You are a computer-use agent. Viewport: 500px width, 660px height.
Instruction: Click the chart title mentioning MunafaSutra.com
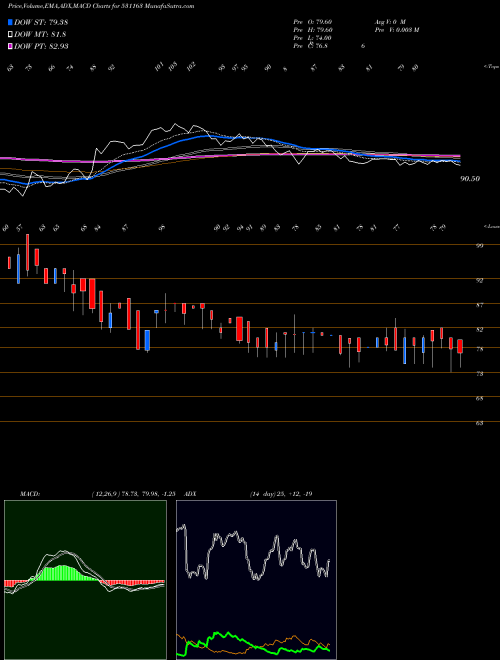coord(101,6)
